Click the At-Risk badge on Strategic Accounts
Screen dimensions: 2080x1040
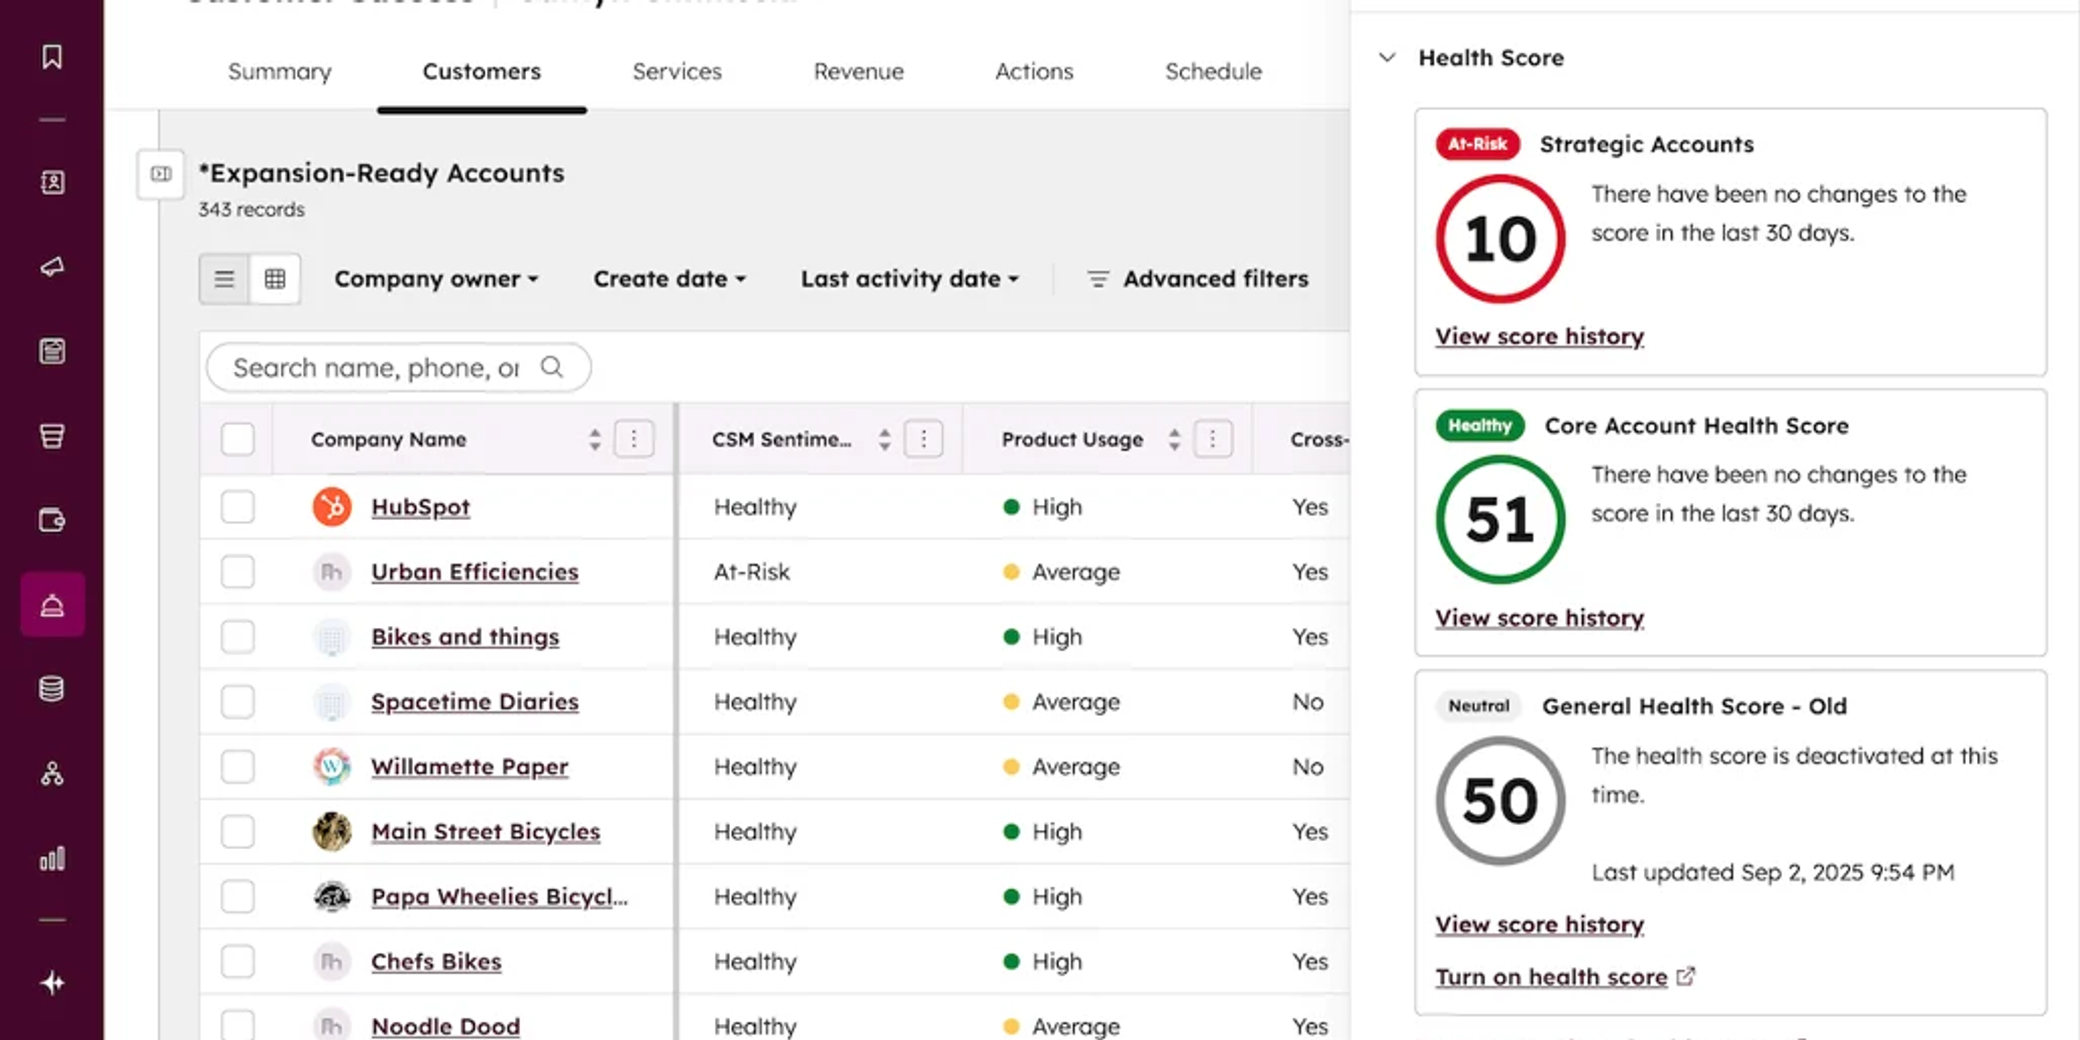(1478, 144)
